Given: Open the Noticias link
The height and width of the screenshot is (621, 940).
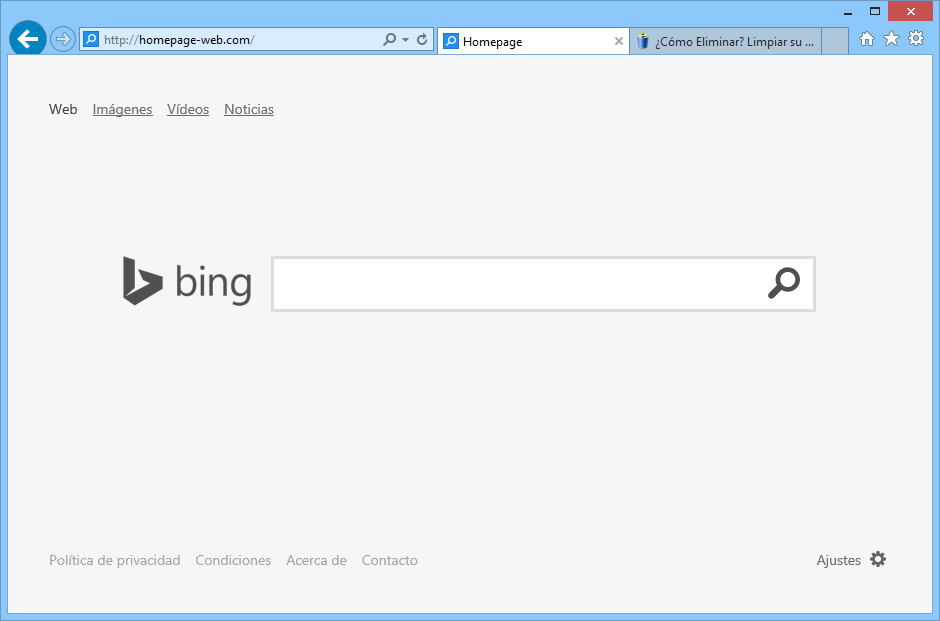Looking at the screenshot, I should click(x=249, y=109).
